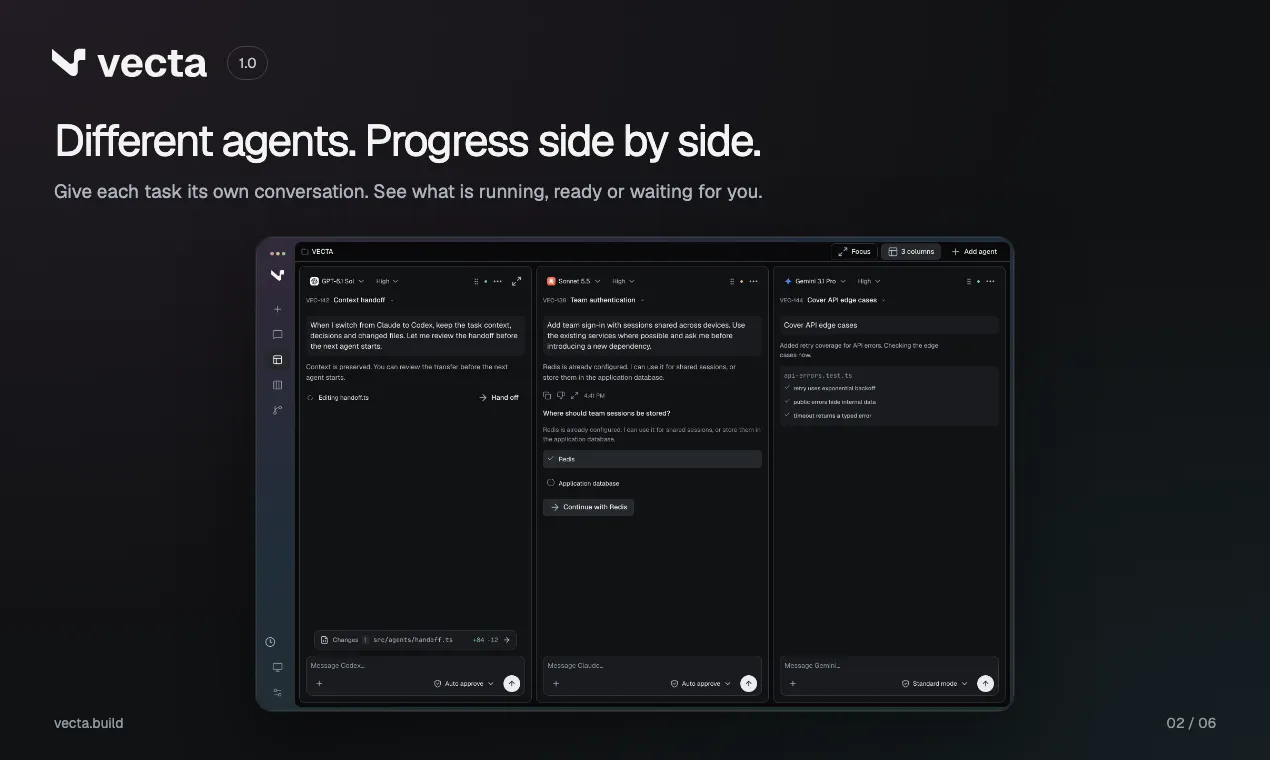Open the Auto approve dropdown in the Codex box
Screen dimensions: 1270x760
pyautogui.click(x=464, y=684)
